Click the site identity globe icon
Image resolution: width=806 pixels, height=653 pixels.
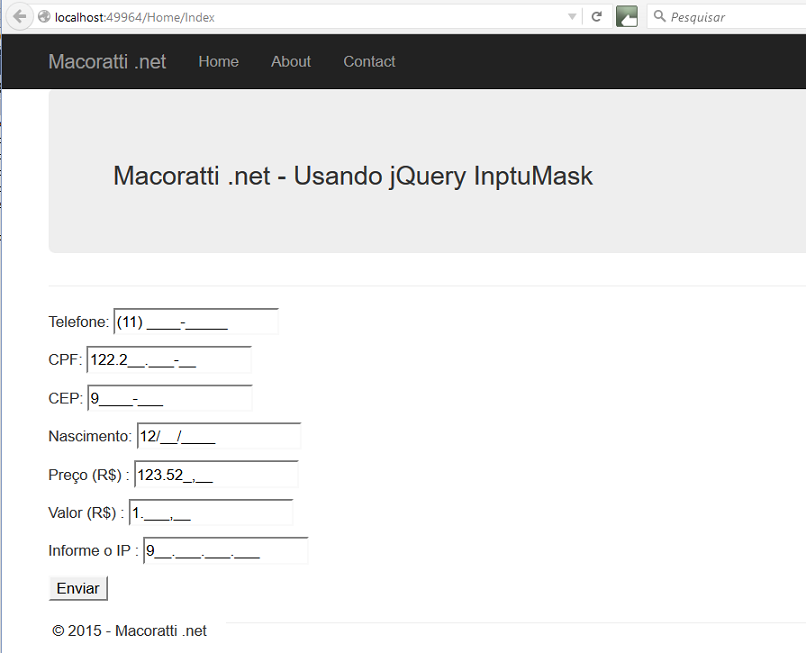click(x=41, y=16)
